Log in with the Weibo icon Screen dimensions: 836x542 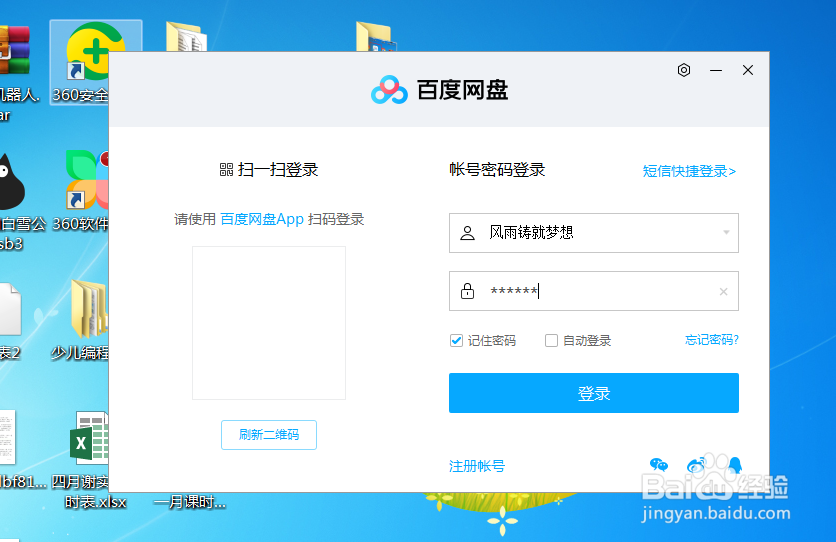click(696, 465)
